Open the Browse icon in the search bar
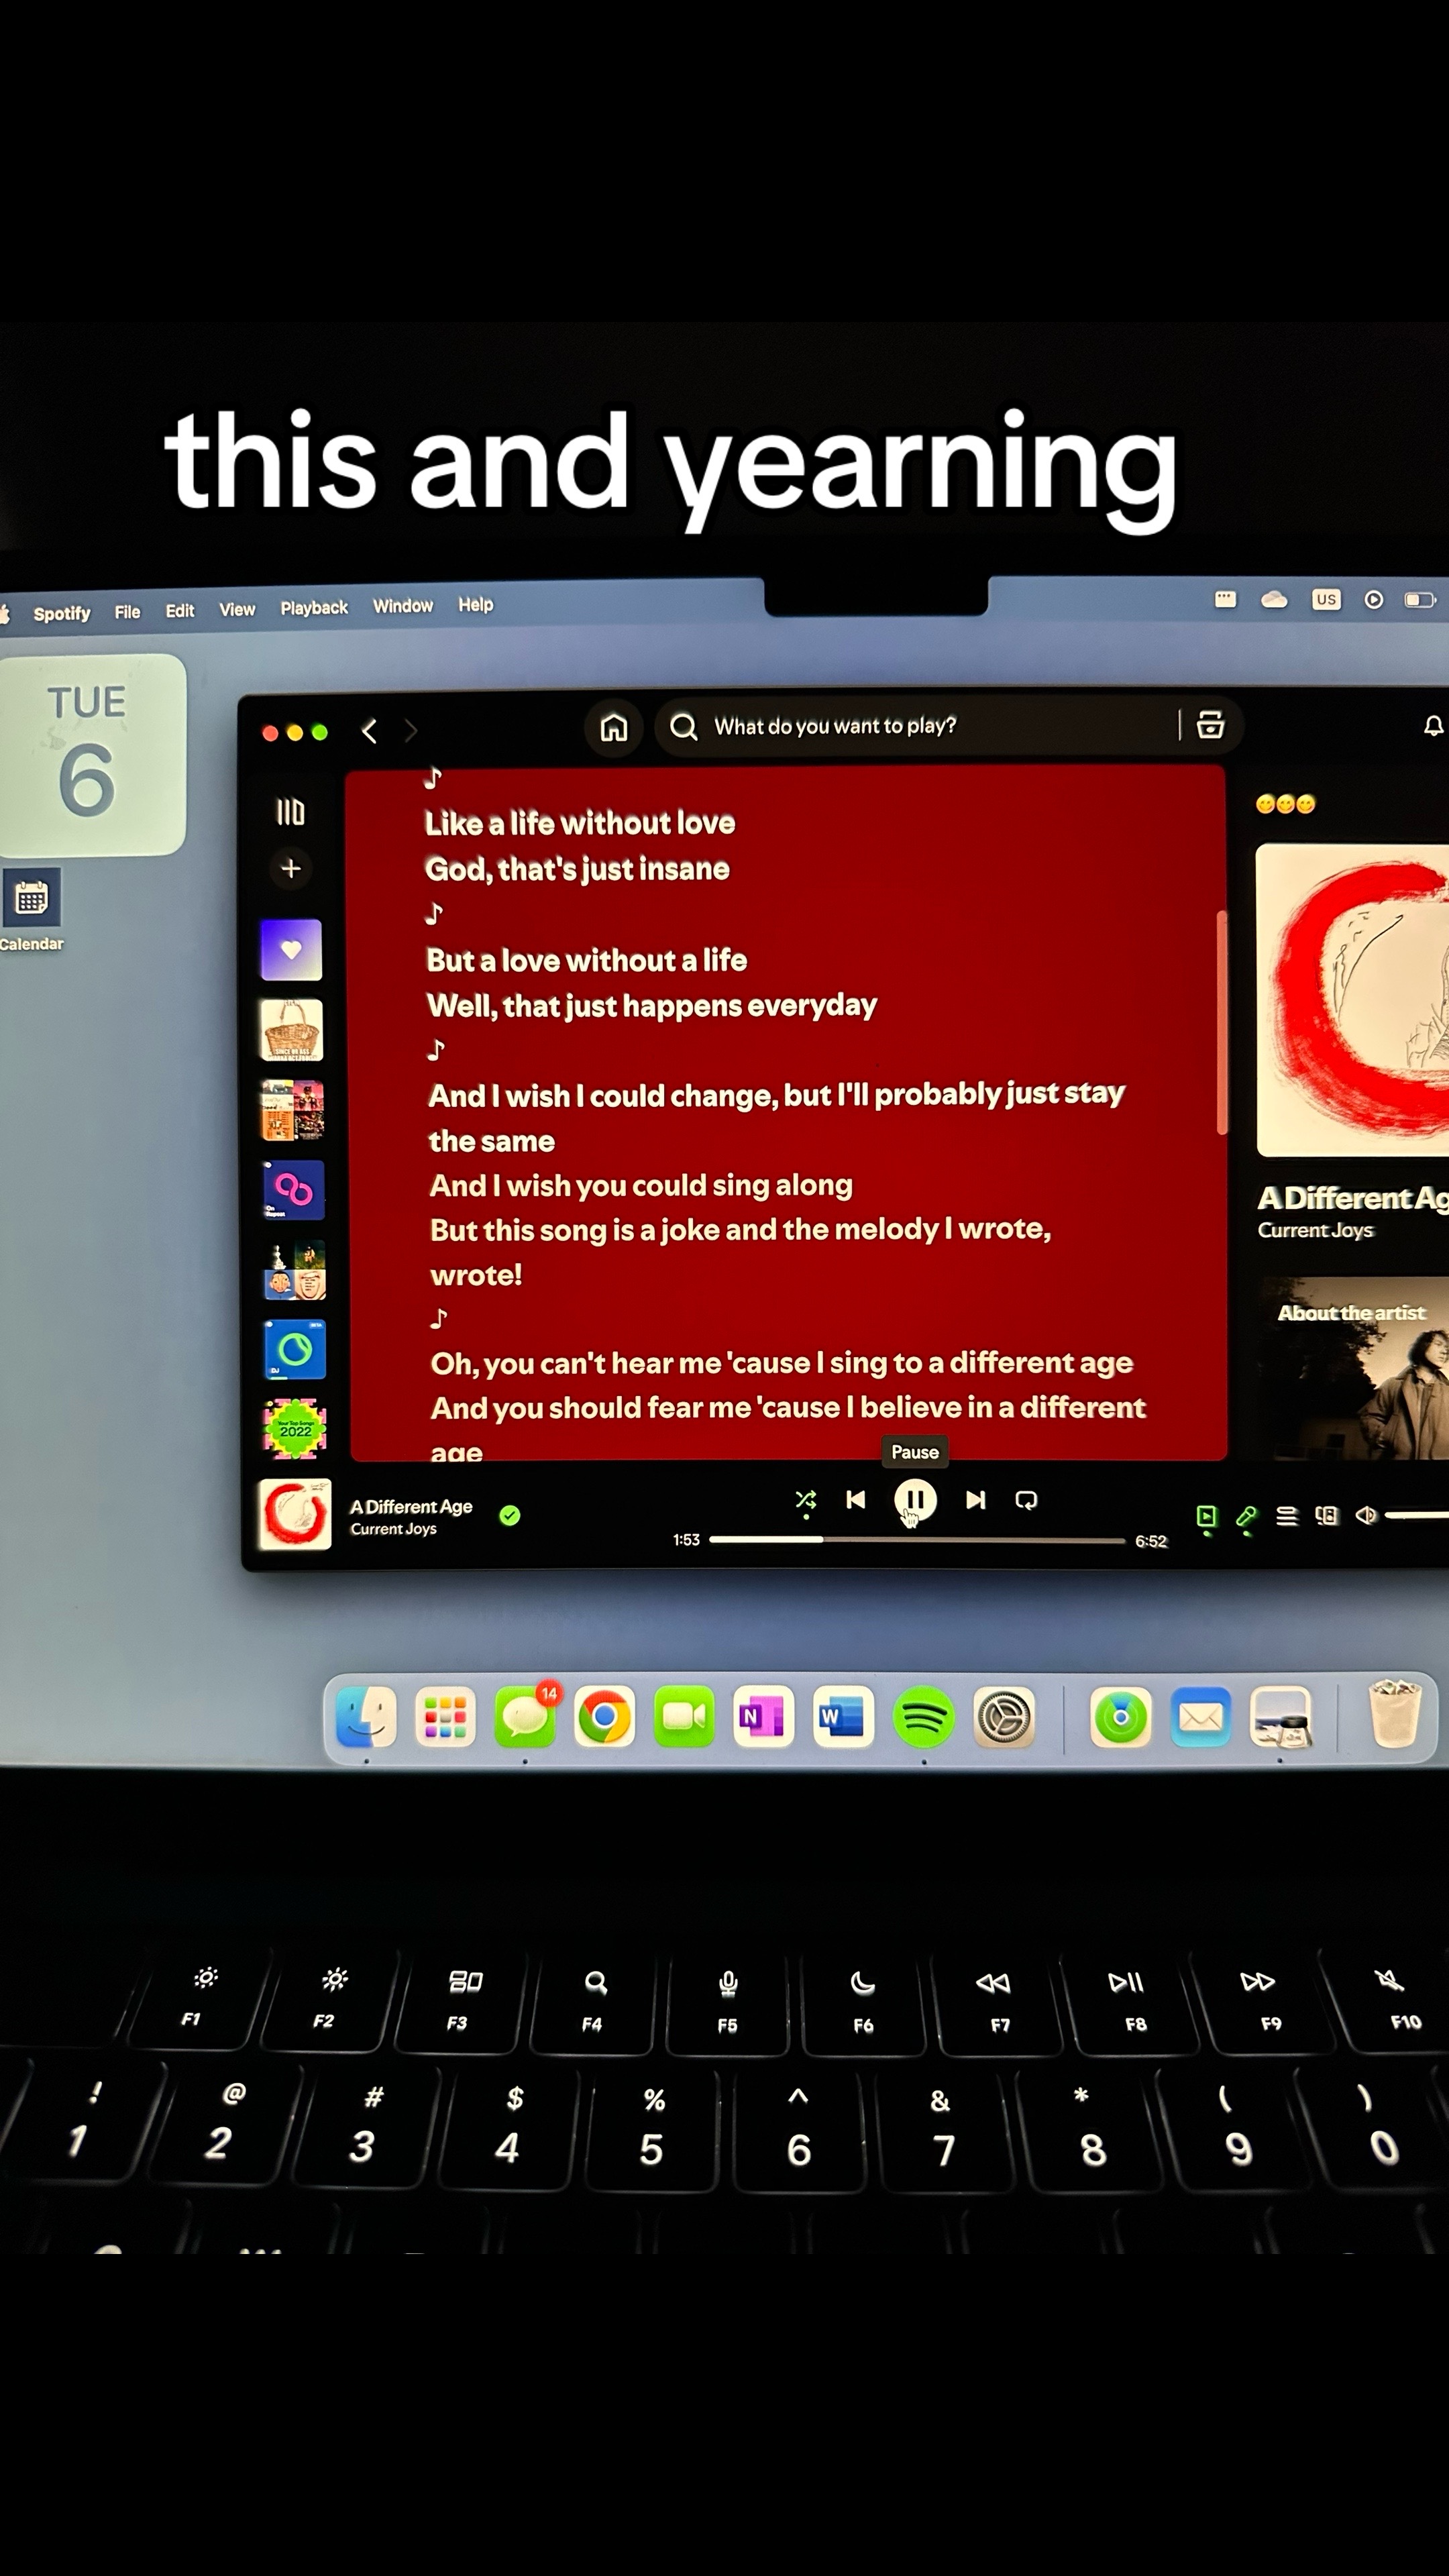This screenshot has height=2576, width=1449. (1211, 725)
